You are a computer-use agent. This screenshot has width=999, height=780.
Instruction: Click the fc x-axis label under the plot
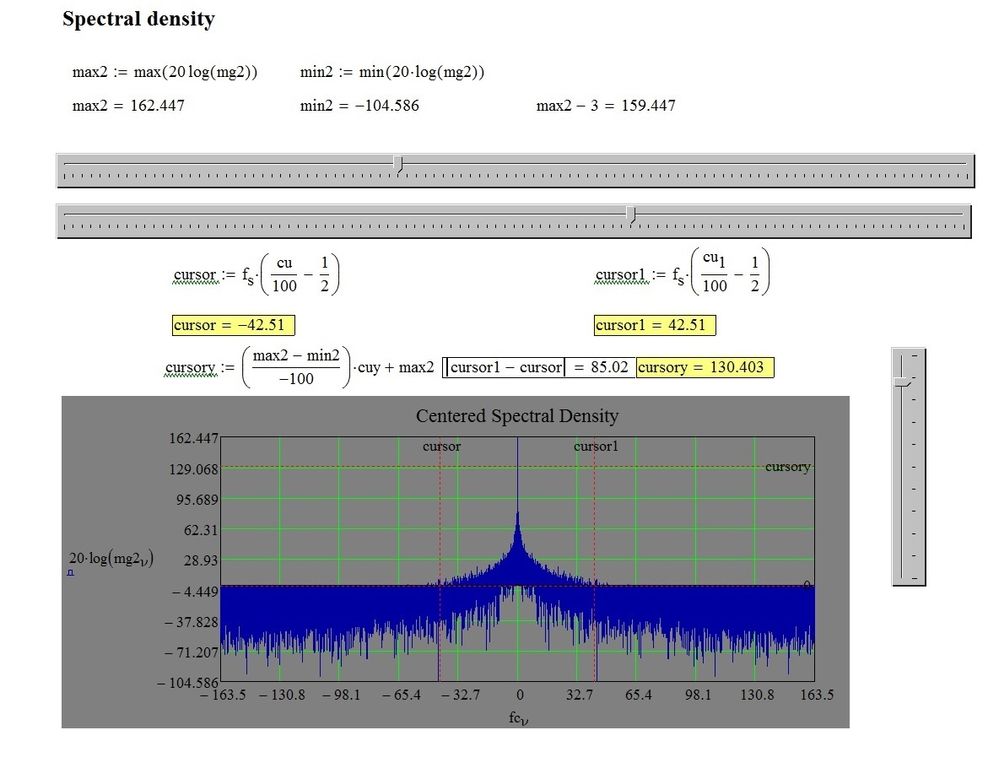[x=519, y=718]
